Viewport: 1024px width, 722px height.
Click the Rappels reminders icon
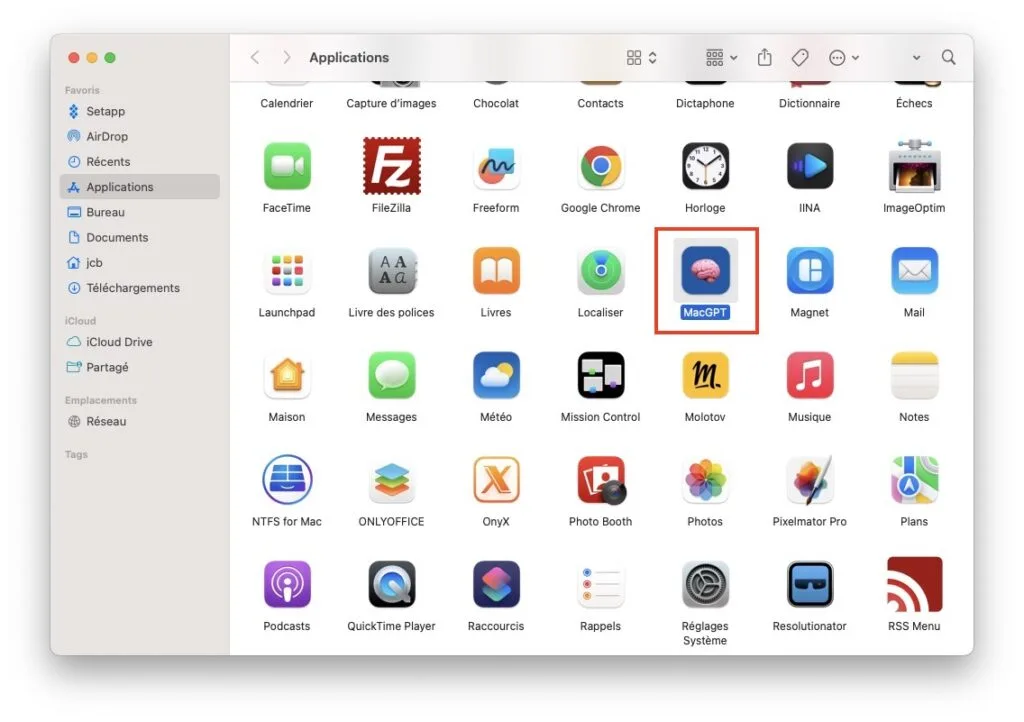(x=601, y=584)
